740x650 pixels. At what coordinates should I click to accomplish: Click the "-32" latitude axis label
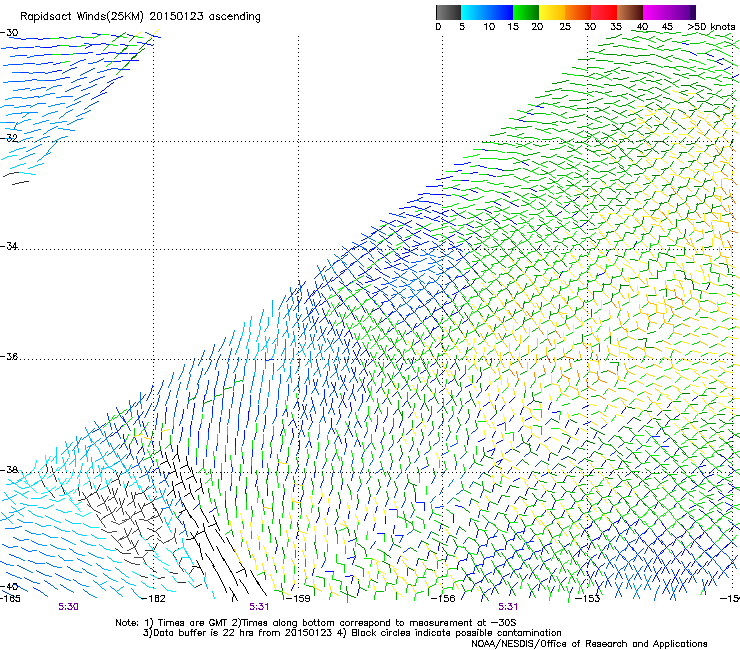[x=9, y=138]
